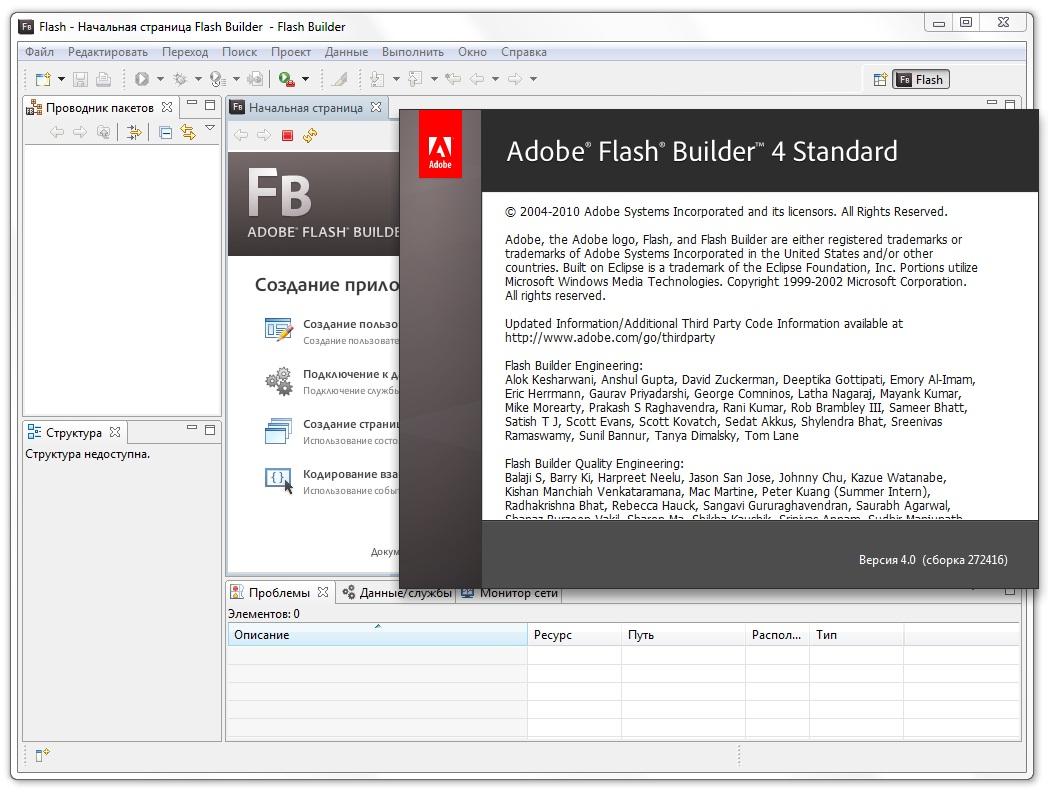Open the Данные menu
This screenshot has width=1053, height=794.
[347, 52]
